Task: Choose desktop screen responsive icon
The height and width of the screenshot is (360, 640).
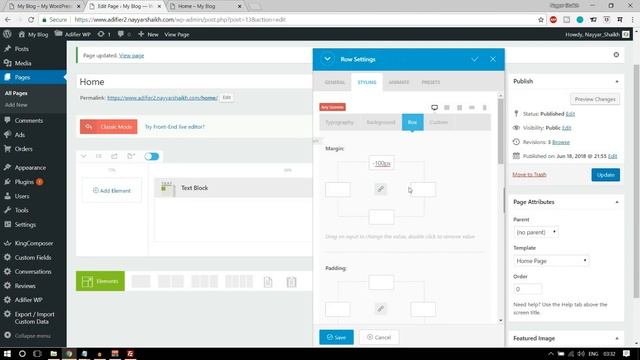Action: 434,107
